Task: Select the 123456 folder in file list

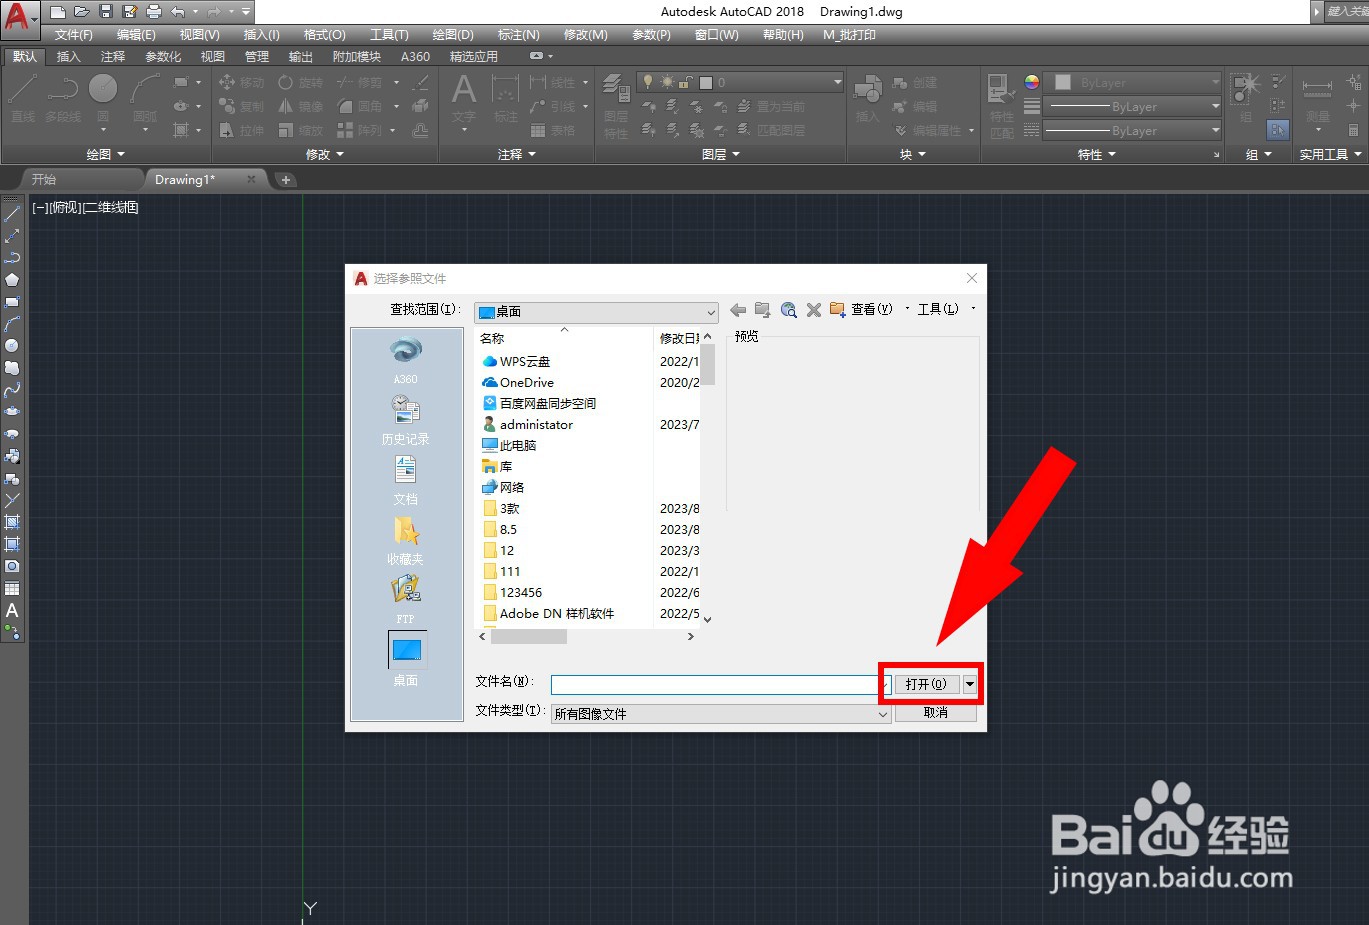Action: [x=513, y=592]
